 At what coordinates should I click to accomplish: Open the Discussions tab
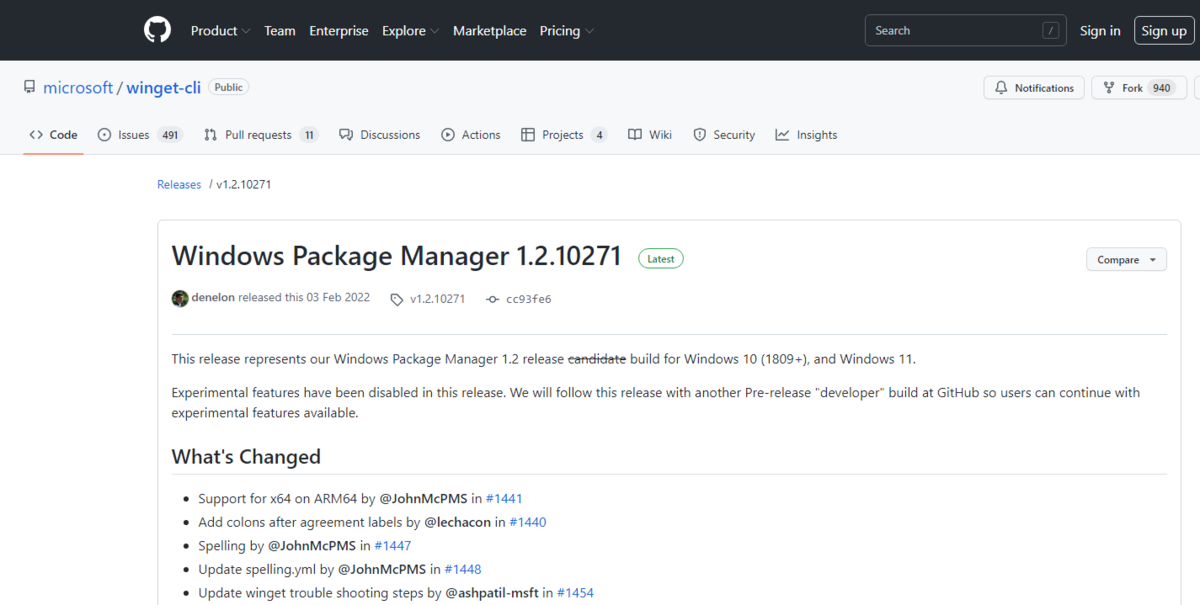pyautogui.click(x=380, y=135)
